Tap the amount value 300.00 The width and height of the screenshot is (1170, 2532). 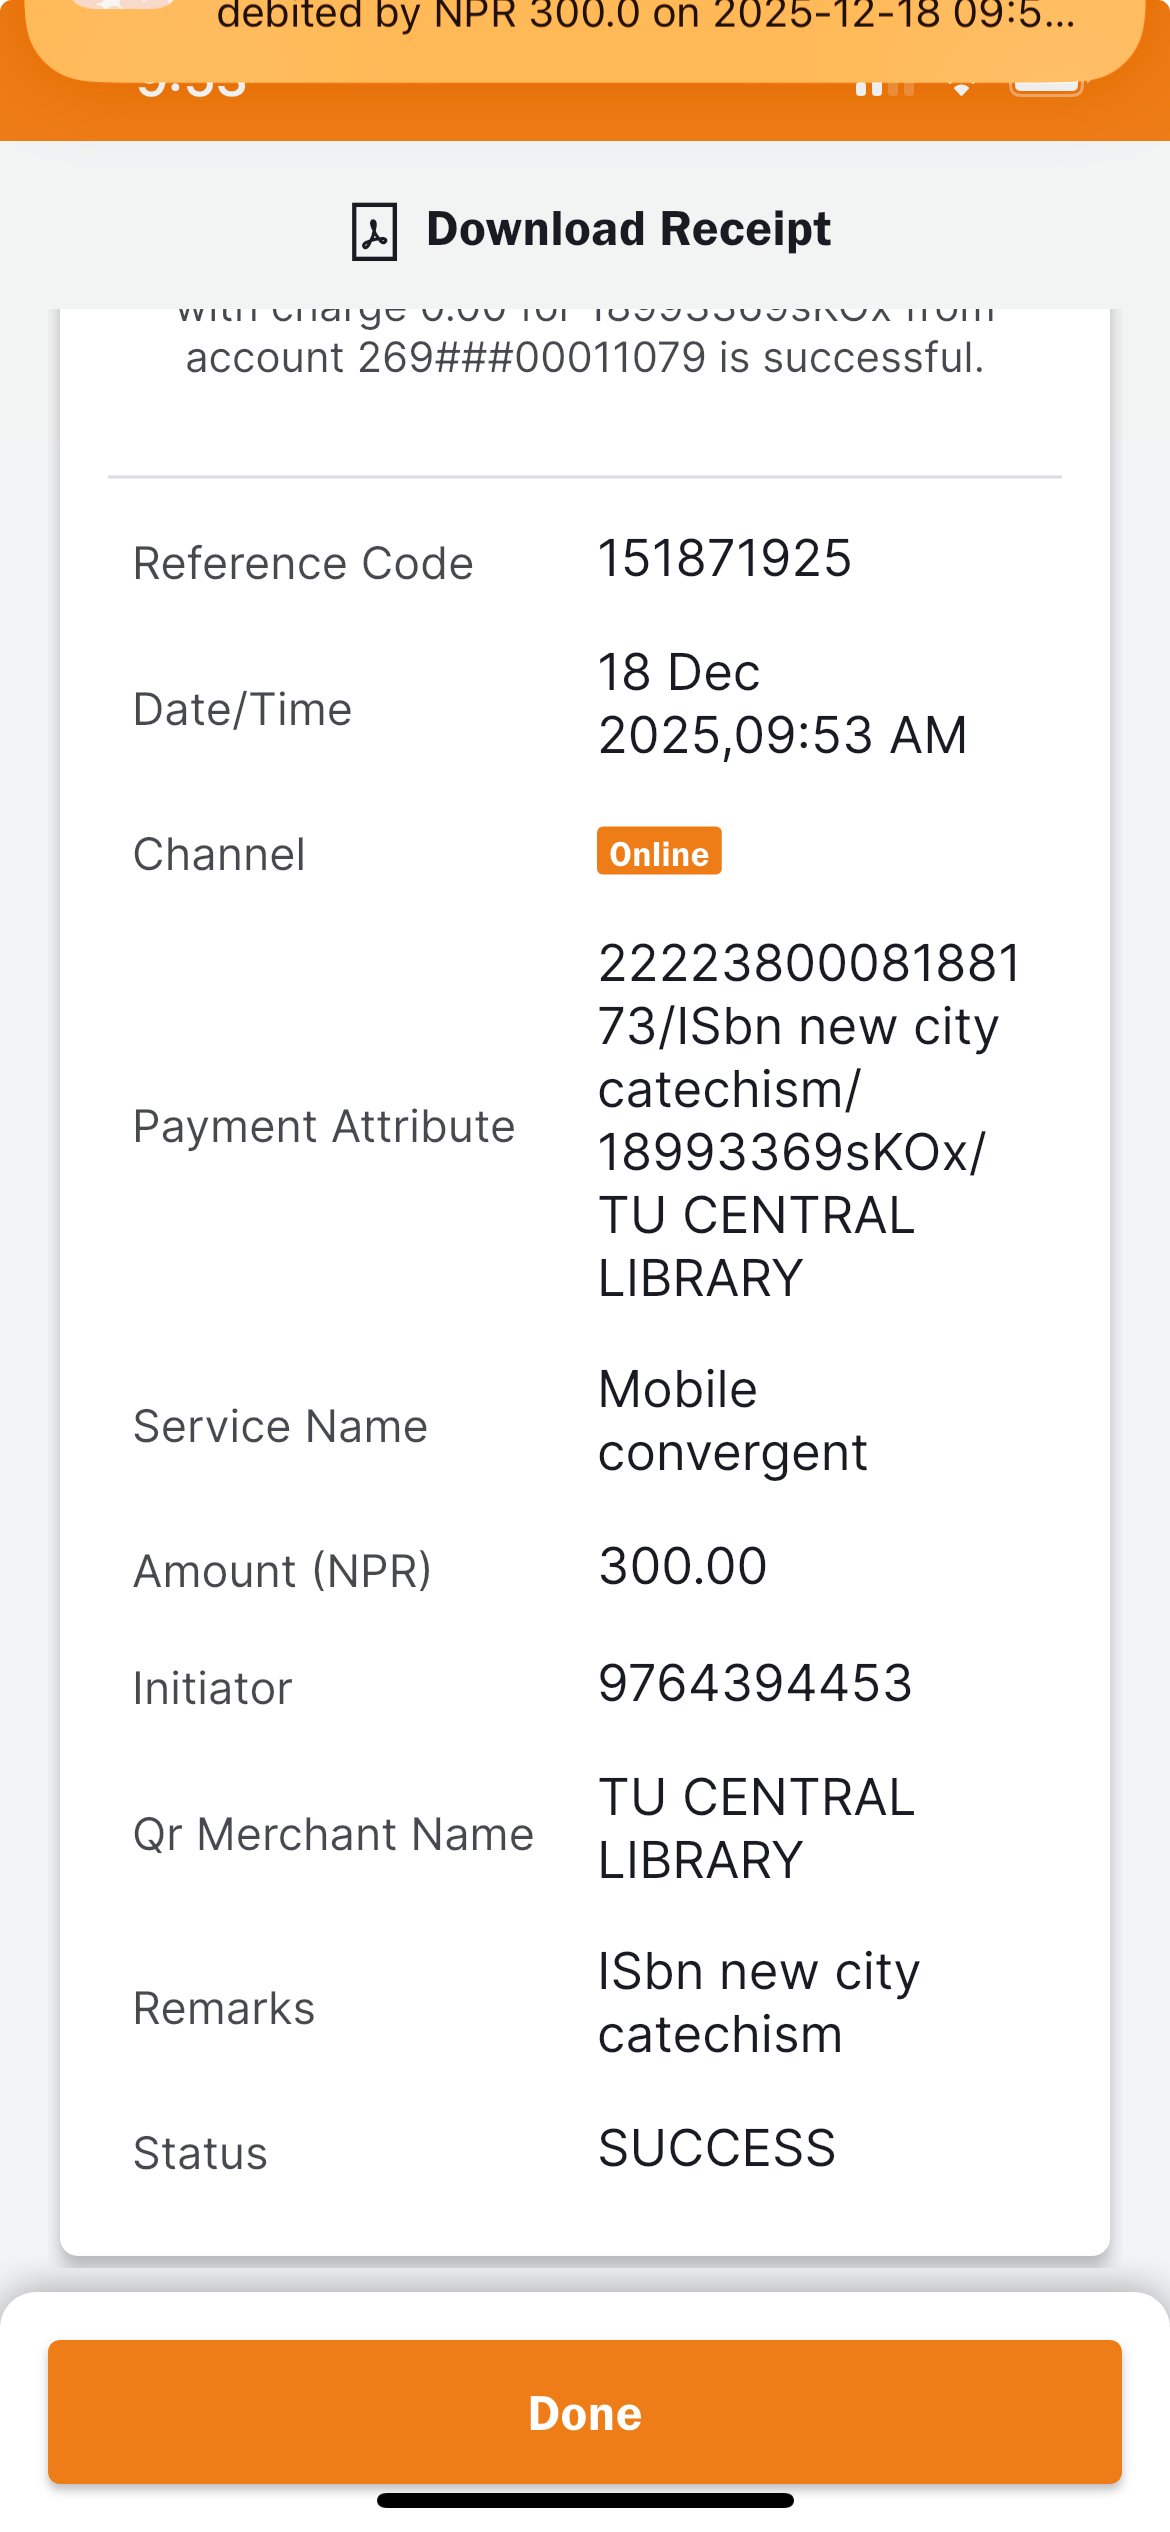682,1566
